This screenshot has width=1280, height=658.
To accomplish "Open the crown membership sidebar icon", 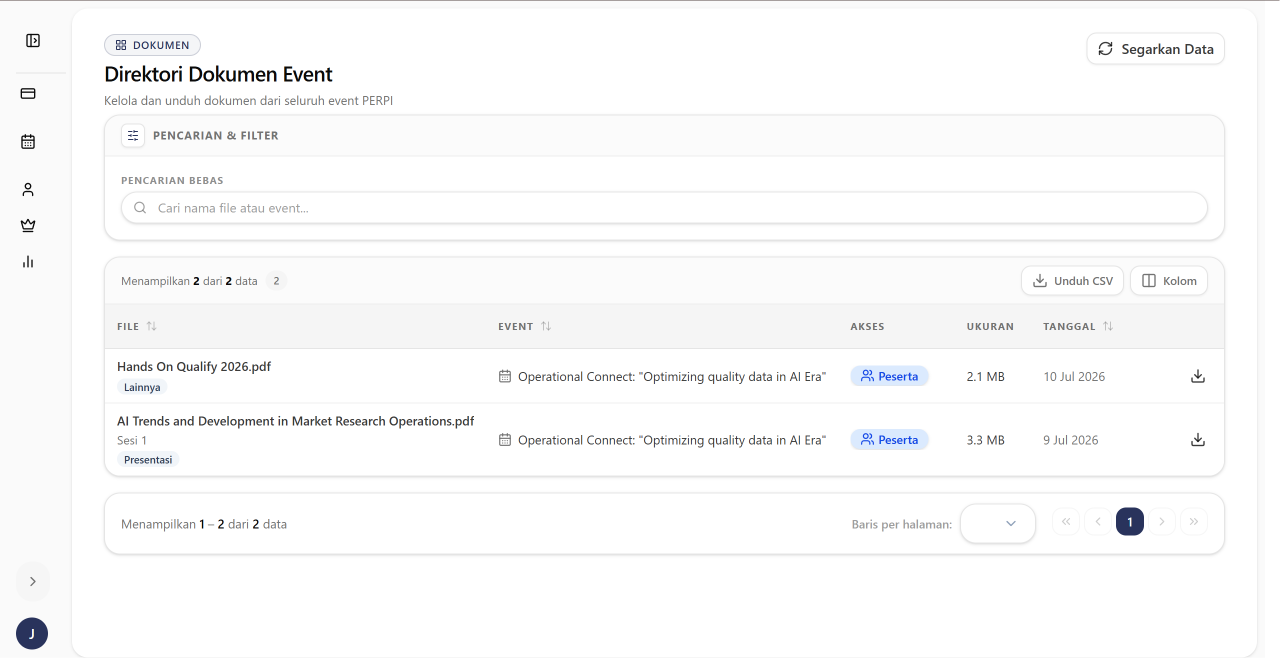I will [28, 225].
